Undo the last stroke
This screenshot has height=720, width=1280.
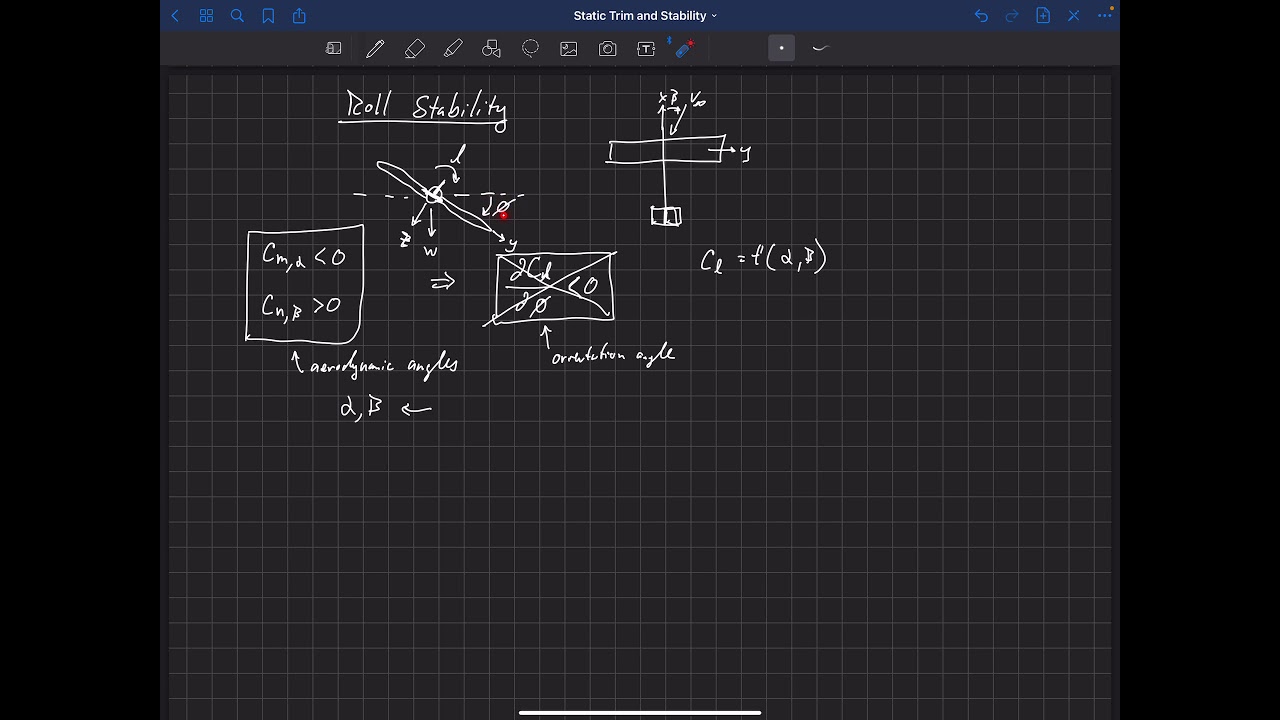tap(981, 16)
